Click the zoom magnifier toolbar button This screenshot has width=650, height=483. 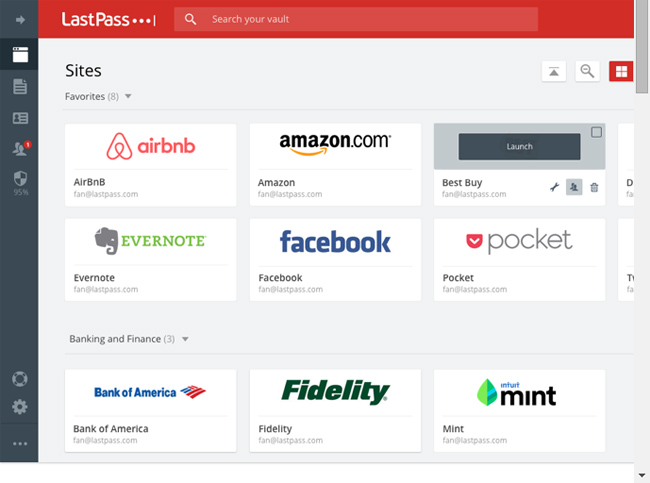(x=587, y=71)
